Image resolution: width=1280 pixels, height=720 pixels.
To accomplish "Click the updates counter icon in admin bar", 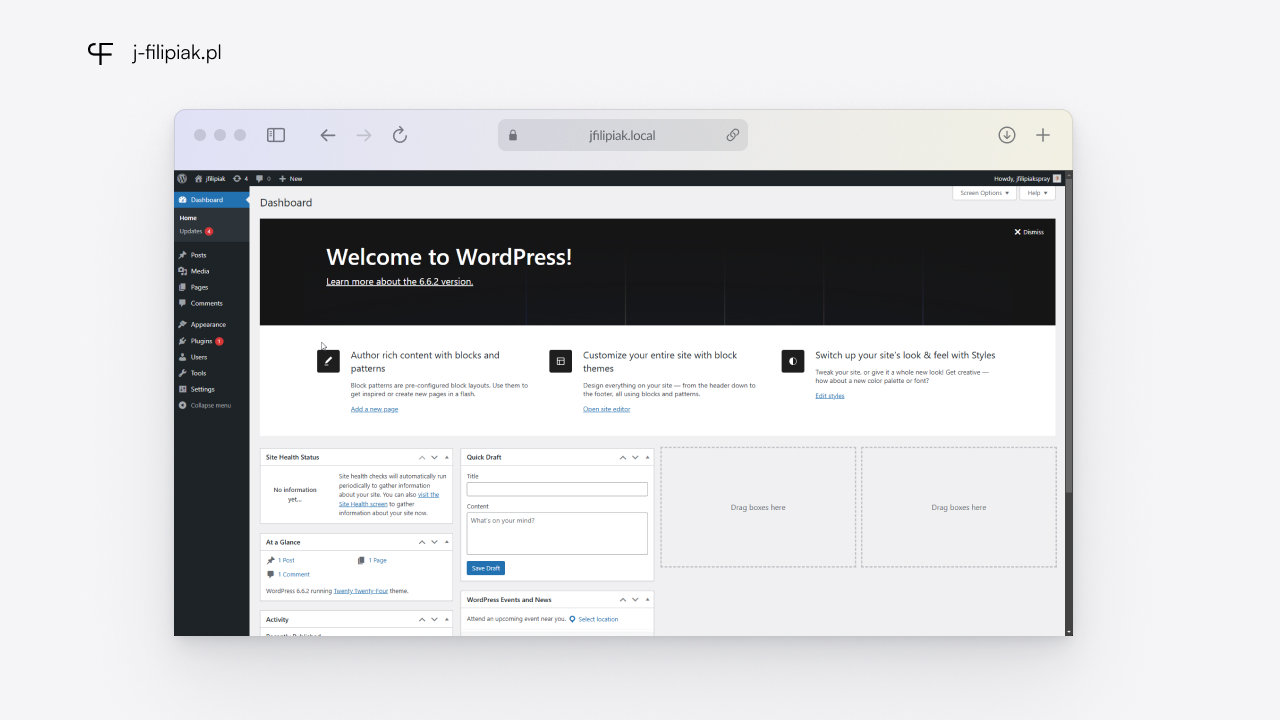I will [237, 178].
